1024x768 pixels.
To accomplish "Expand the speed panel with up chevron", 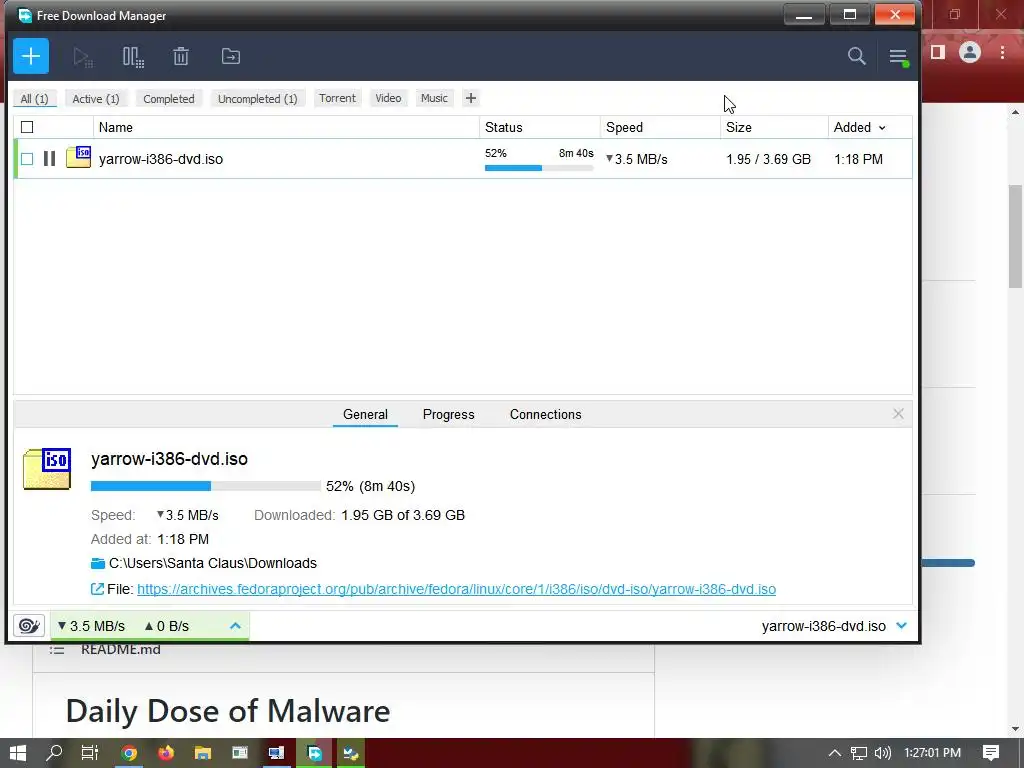I will [x=235, y=626].
